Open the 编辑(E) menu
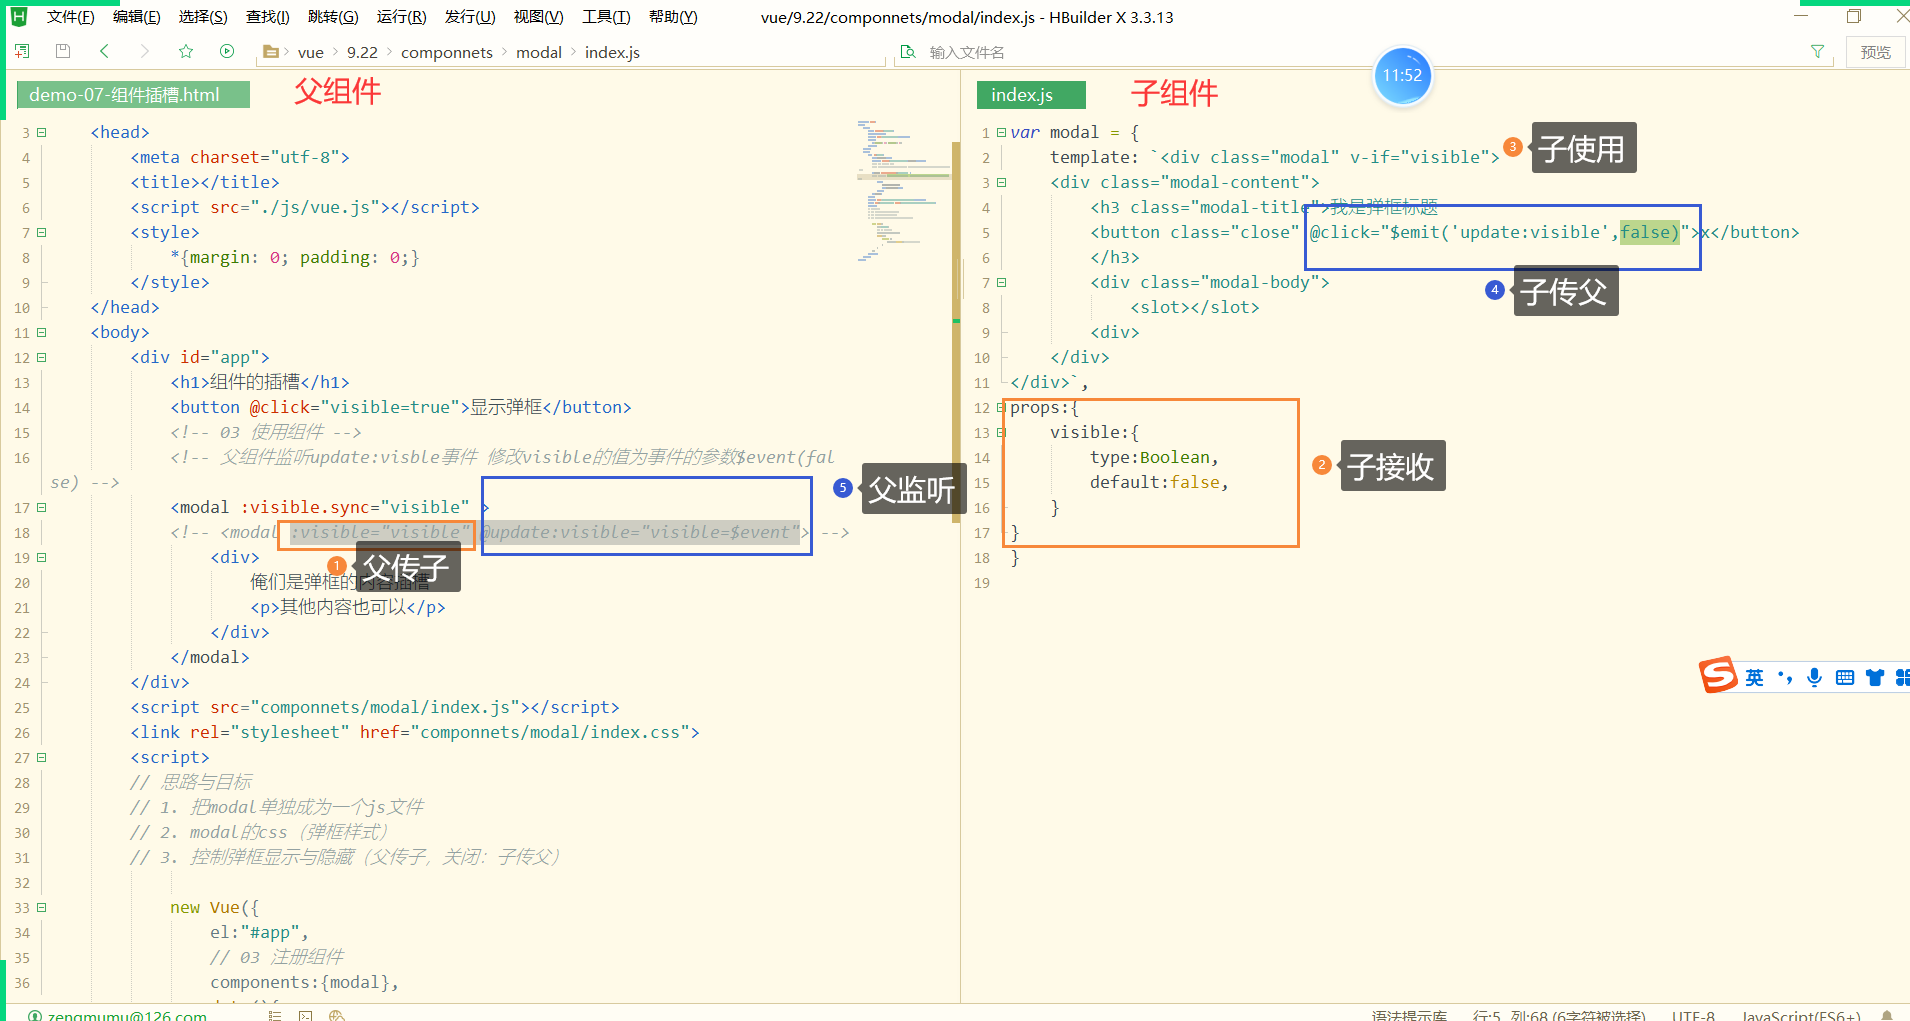The height and width of the screenshot is (1021, 1910). coord(137,17)
